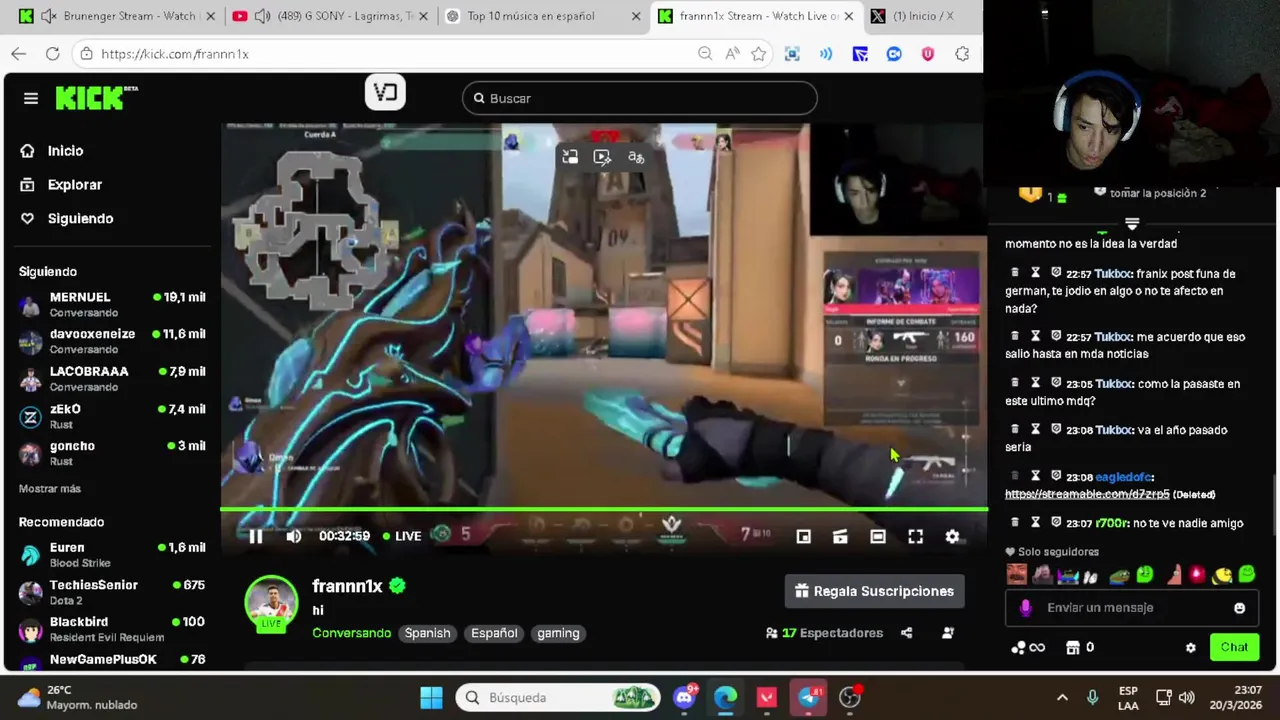The image size is (1280, 720).
Task: Focus Enviar un mensaje chat input
Action: [x=1130, y=608]
